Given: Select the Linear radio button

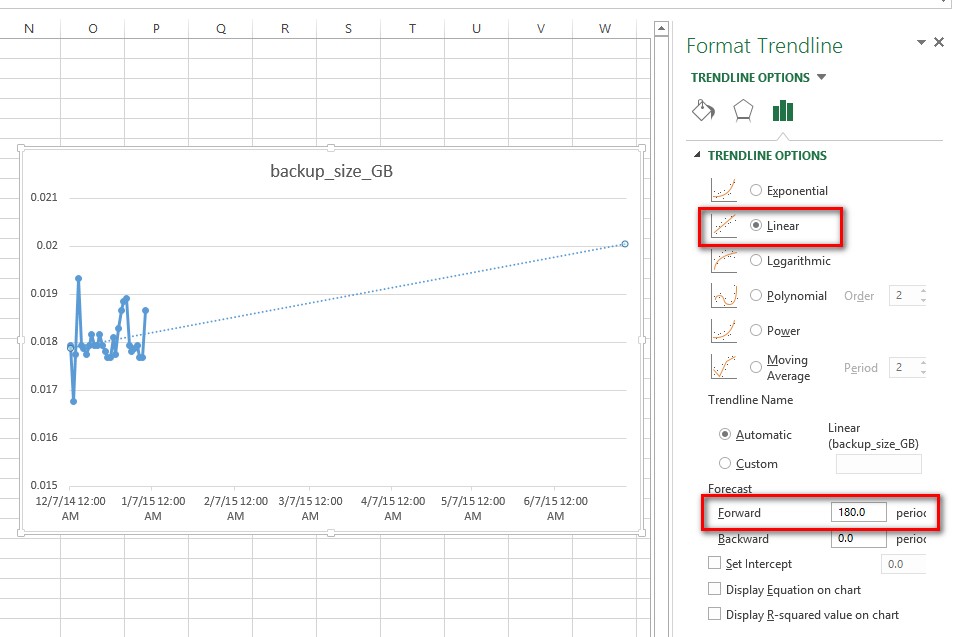Looking at the screenshot, I should point(756,225).
